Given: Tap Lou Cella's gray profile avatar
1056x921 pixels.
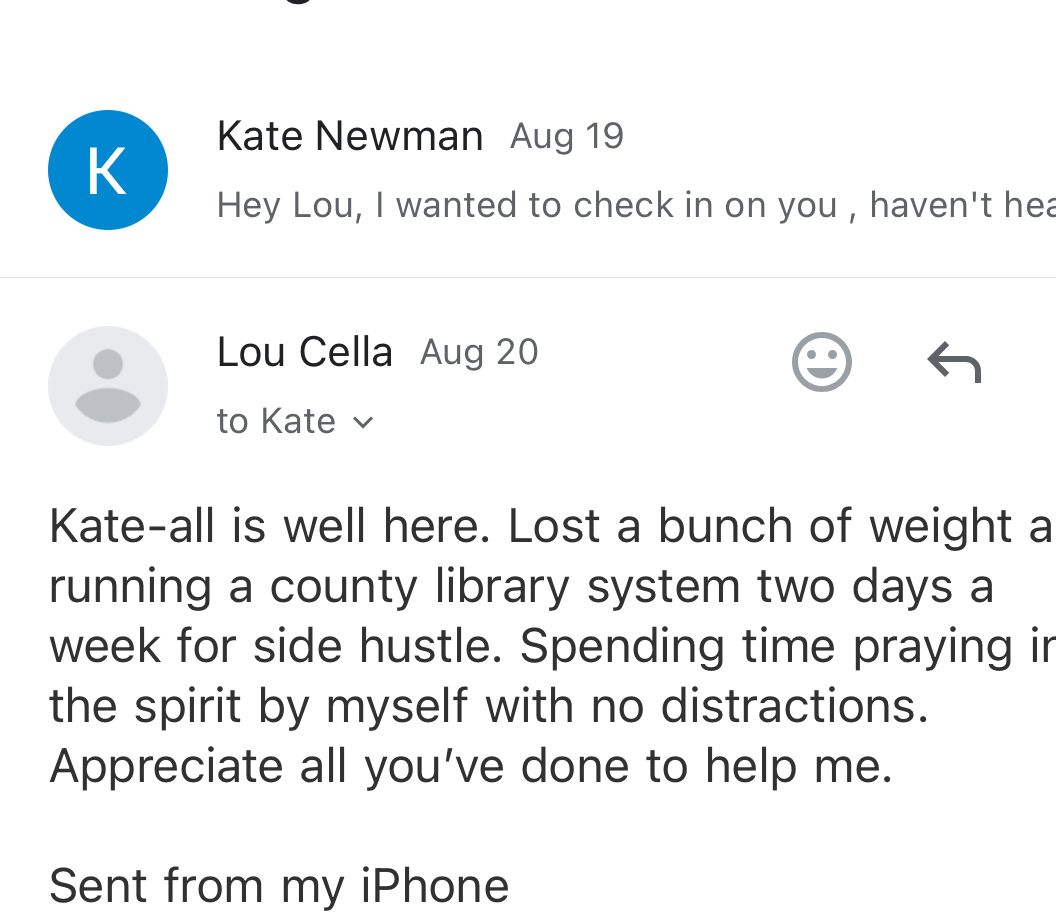Looking at the screenshot, I should (x=108, y=386).
